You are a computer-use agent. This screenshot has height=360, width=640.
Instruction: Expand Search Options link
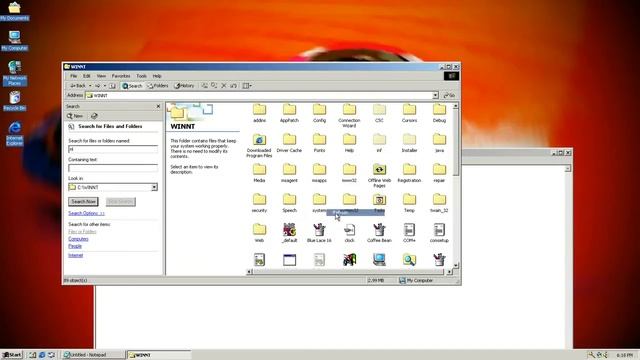click(87, 213)
